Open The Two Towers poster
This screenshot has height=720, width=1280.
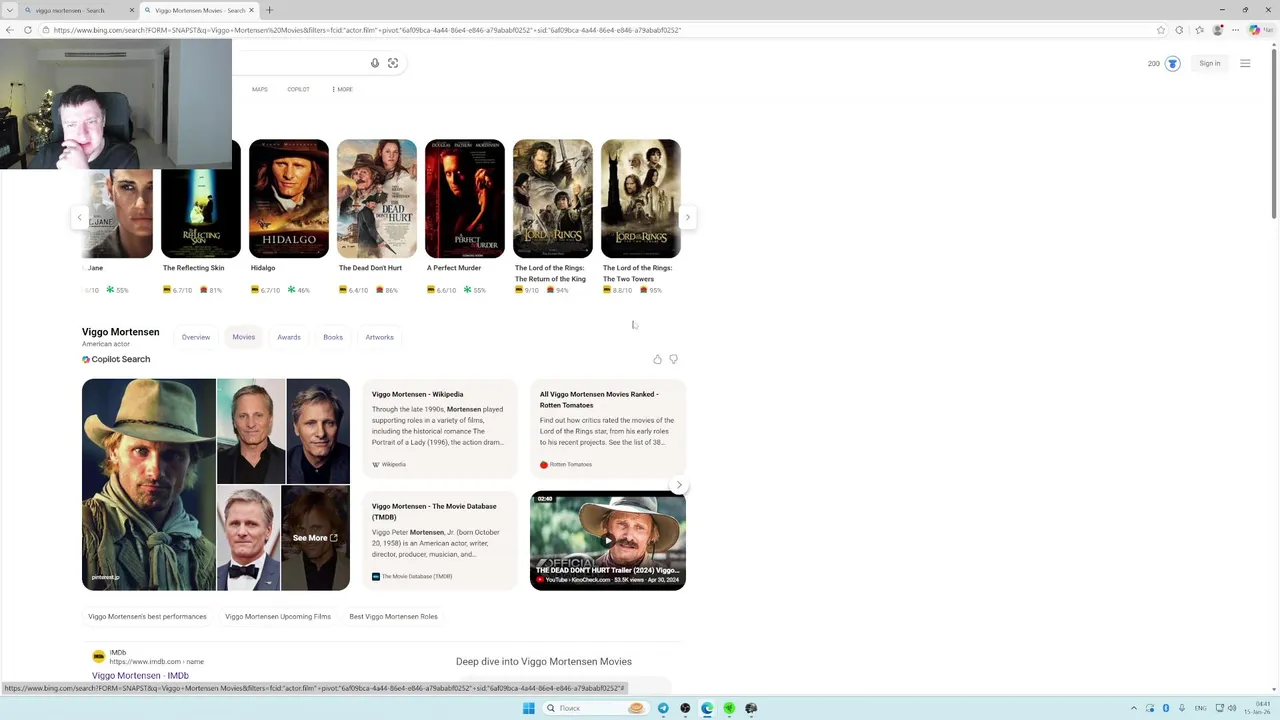(x=641, y=199)
